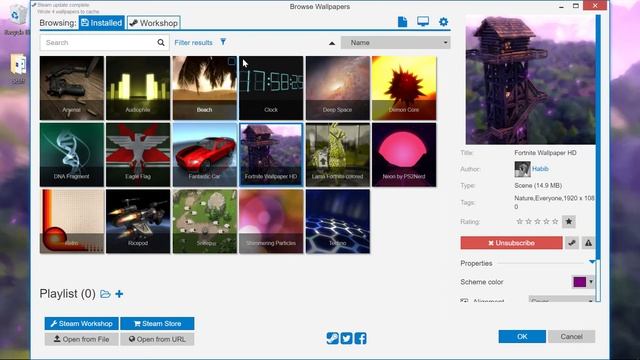Image resolution: width=640 pixels, height=360 pixels.
Task: Select the DNA Fragment wallpaper thumbnail
Action: [72, 155]
